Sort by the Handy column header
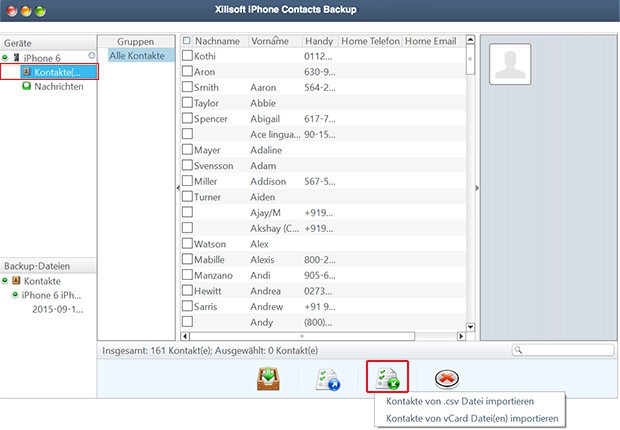 coord(319,41)
